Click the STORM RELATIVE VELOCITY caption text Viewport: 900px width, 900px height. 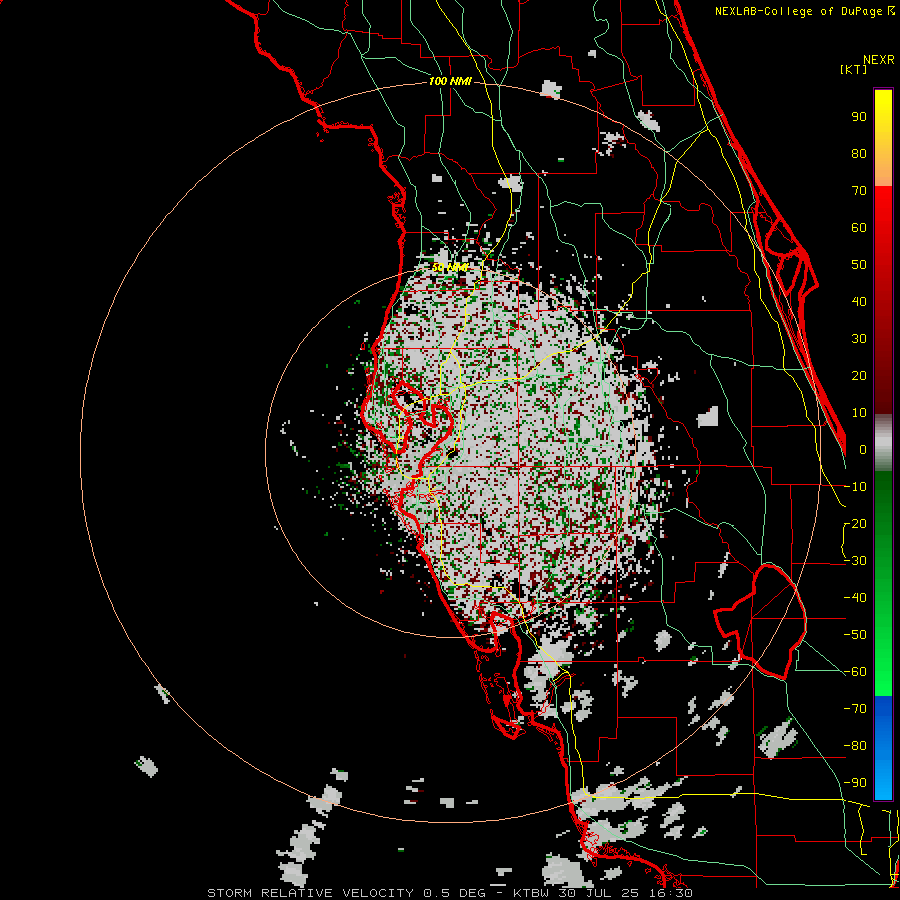(x=310, y=893)
